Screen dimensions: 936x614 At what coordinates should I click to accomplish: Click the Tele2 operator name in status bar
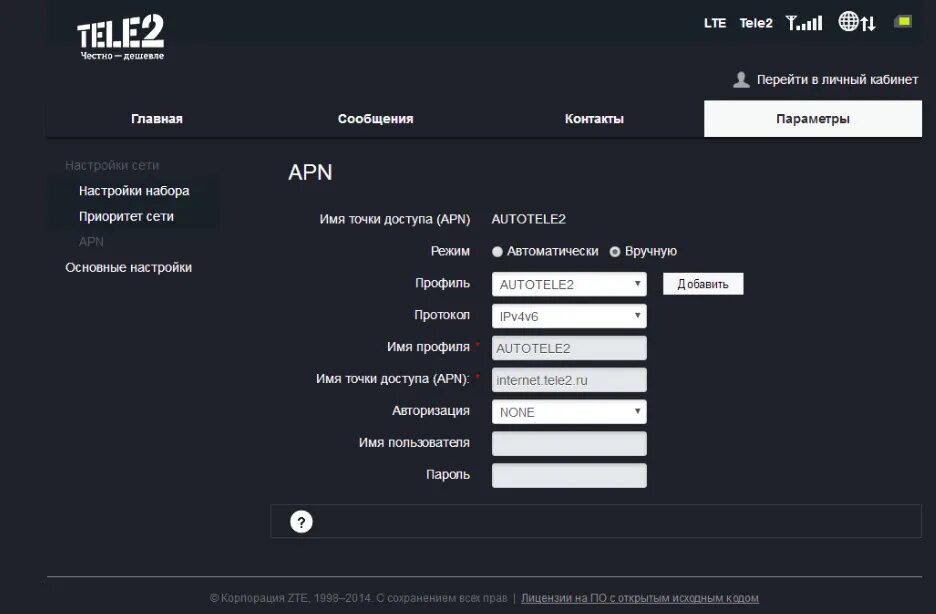click(756, 23)
